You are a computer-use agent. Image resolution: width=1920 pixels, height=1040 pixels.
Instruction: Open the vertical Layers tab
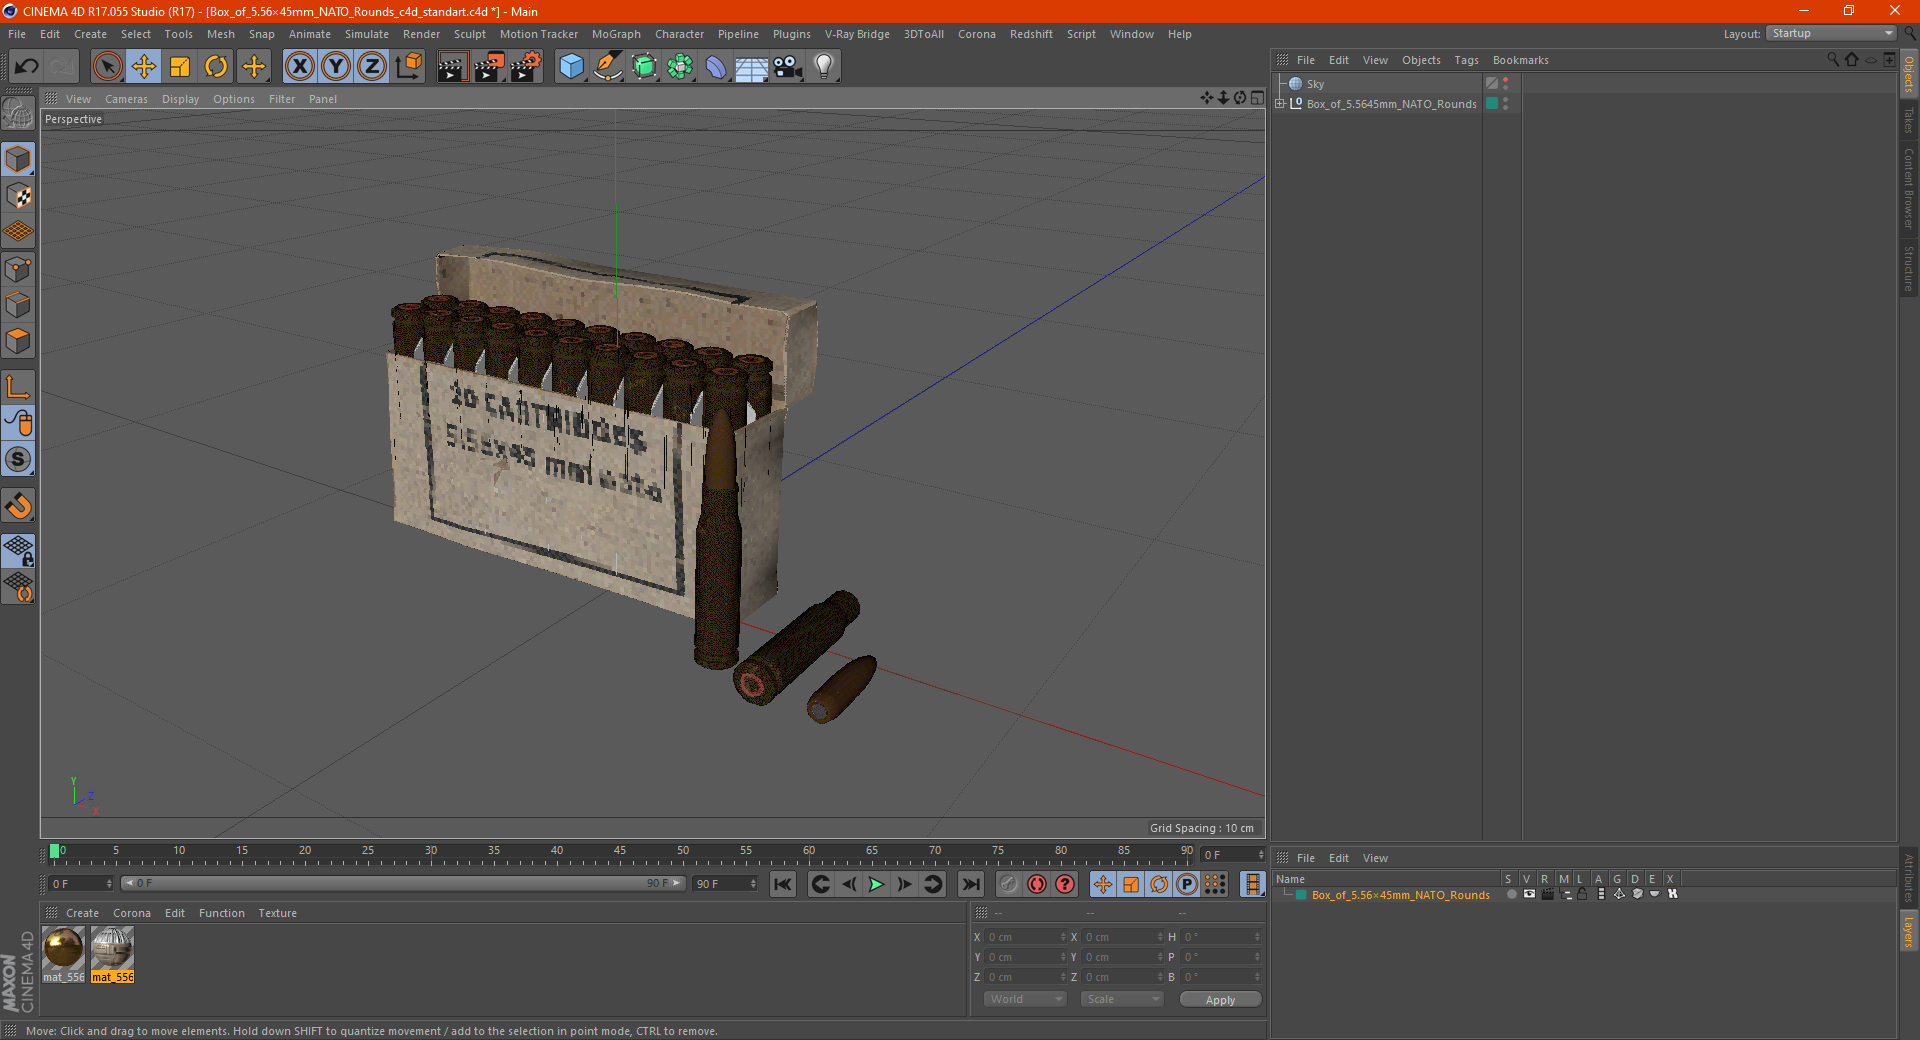click(x=1909, y=932)
